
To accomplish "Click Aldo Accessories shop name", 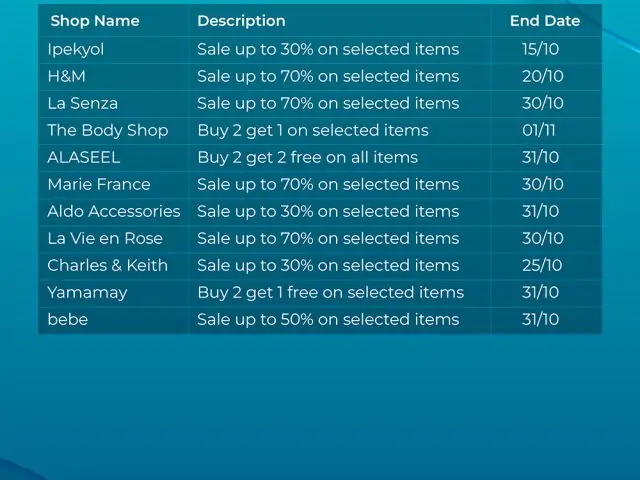I will pos(114,211).
